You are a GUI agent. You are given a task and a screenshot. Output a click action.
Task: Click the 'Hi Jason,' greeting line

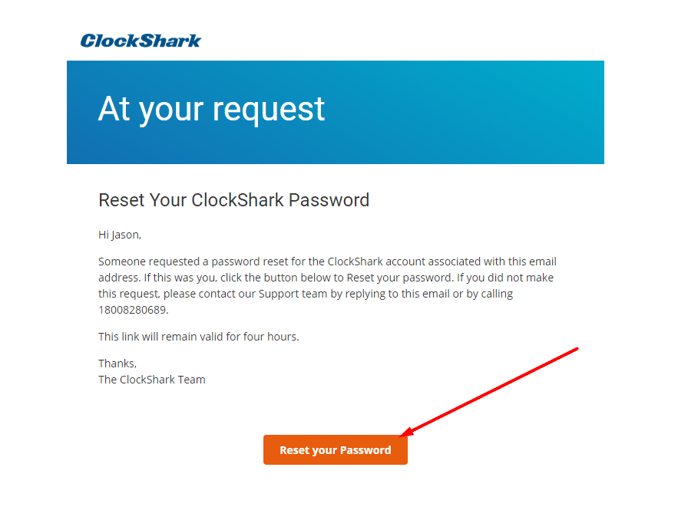coord(120,235)
